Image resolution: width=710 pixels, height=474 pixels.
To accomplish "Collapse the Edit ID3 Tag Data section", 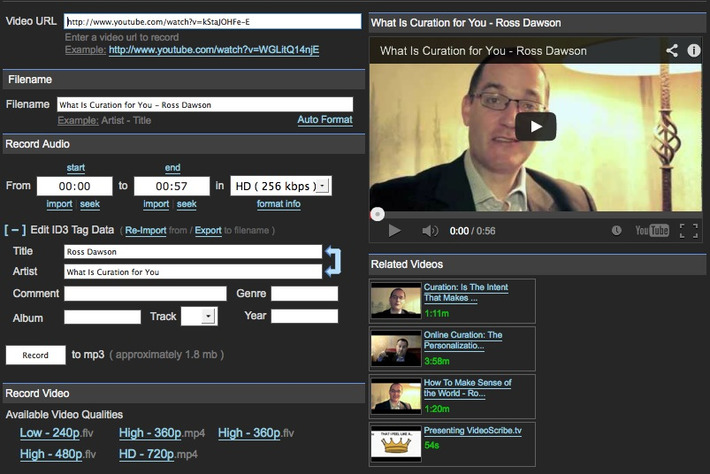I will point(15,230).
